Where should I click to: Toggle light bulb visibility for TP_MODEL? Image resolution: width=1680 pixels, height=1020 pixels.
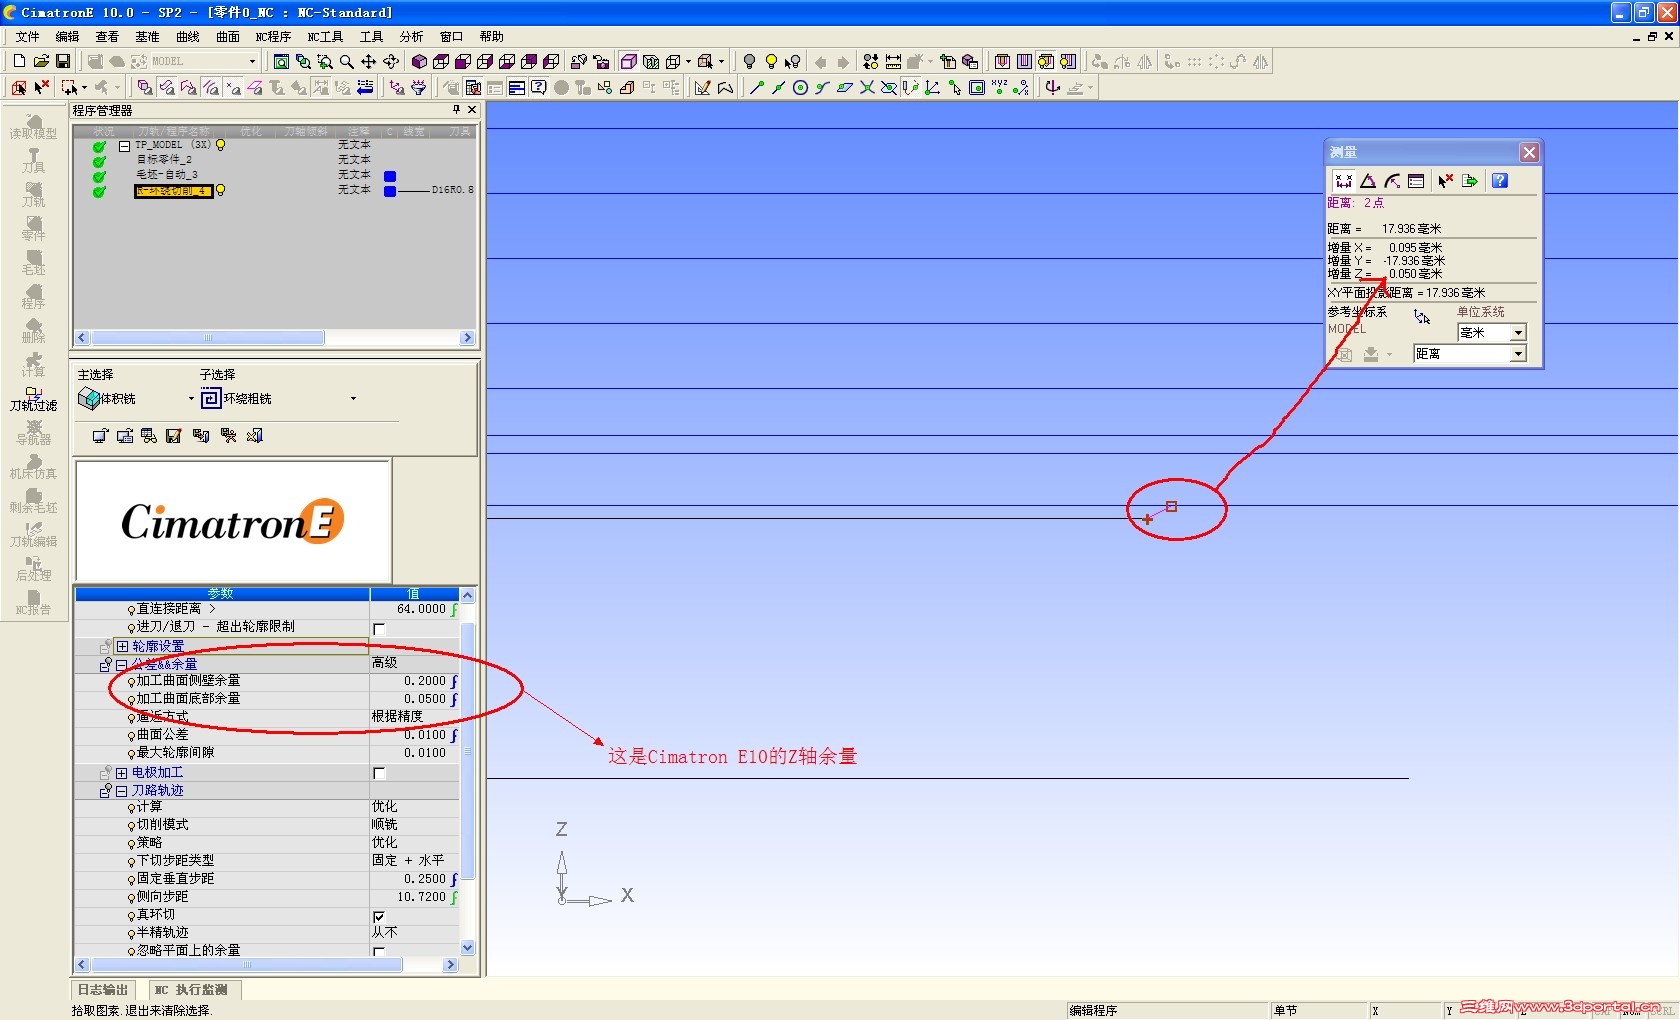[x=221, y=145]
